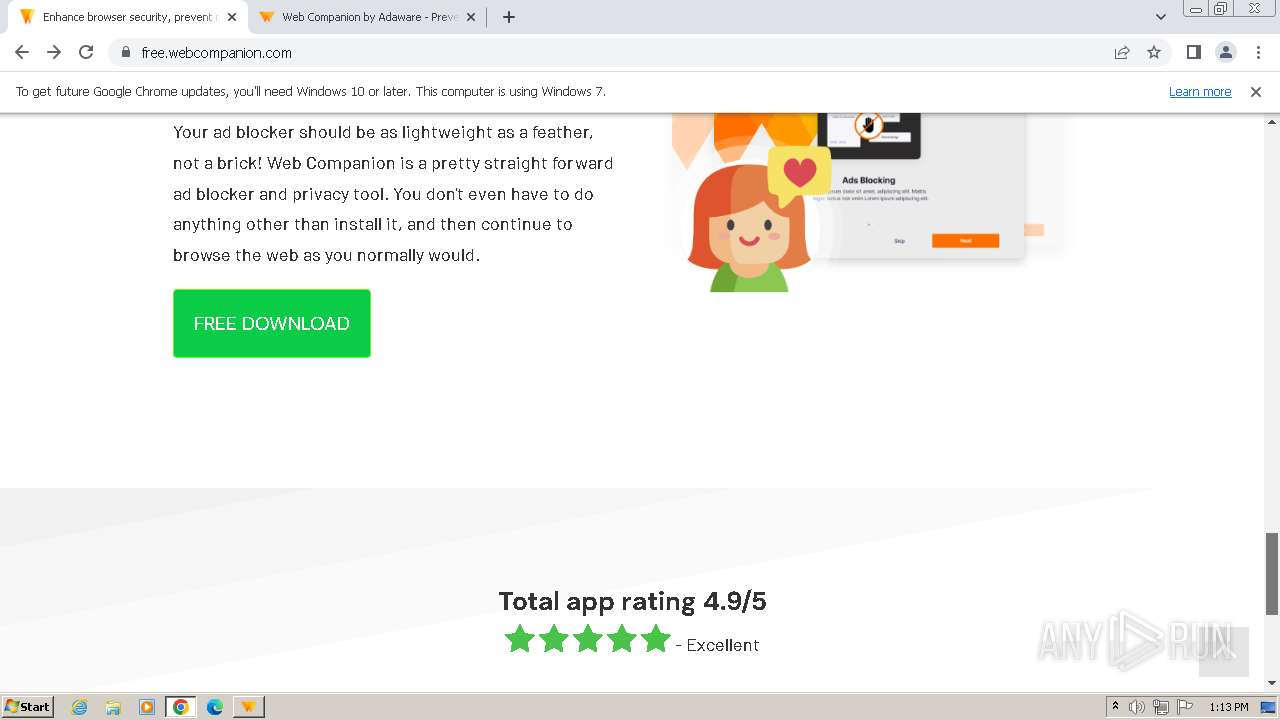Open the browser side panel
Screen dimensions: 1280x720
click(x=1193, y=52)
